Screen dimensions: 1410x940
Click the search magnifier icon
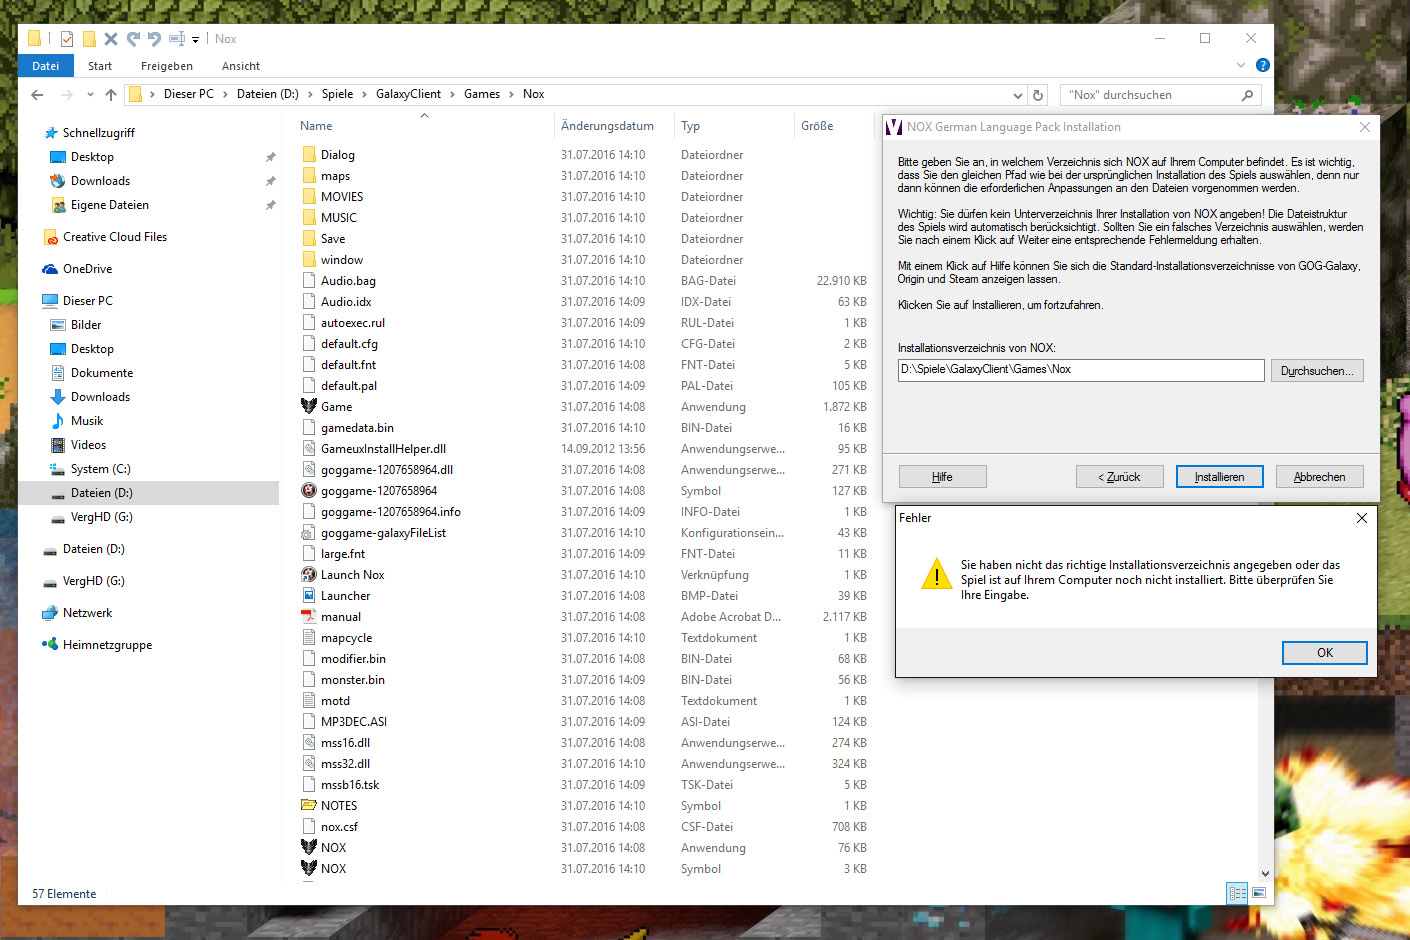click(1247, 95)
